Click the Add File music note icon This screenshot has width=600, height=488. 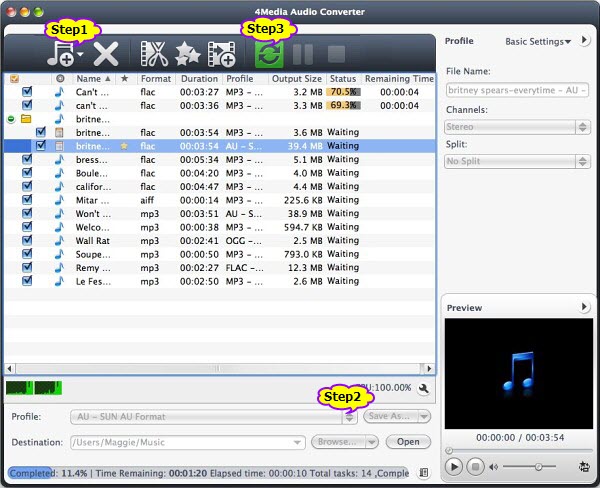pyautogui.click(x=61, y=54)
